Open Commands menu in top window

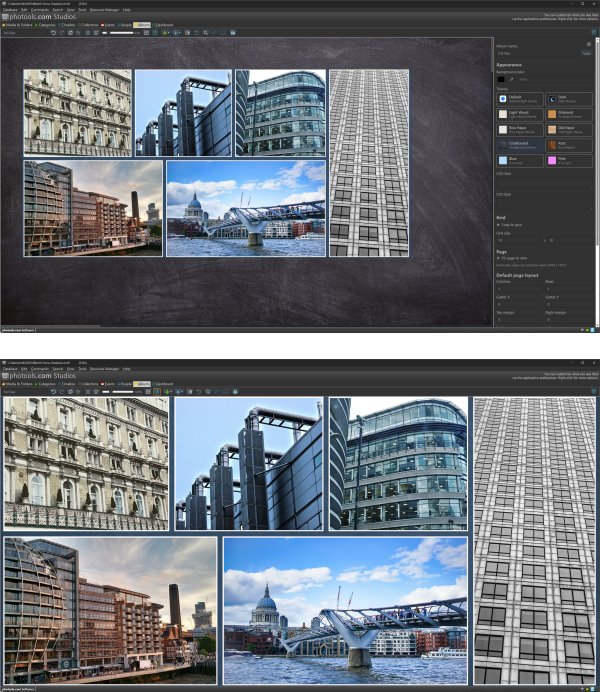tap(39, 10)
